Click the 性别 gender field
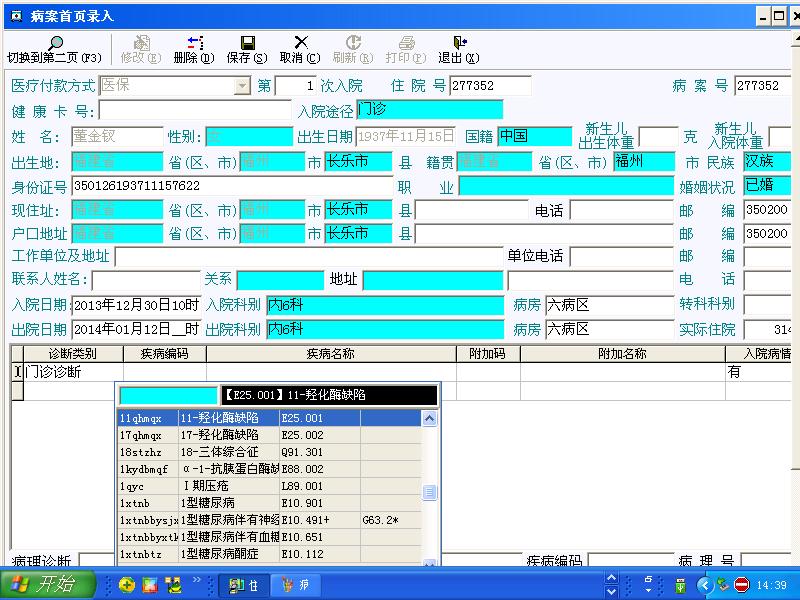Viewport: 800px width, 600px height. [x=249, y=136]
